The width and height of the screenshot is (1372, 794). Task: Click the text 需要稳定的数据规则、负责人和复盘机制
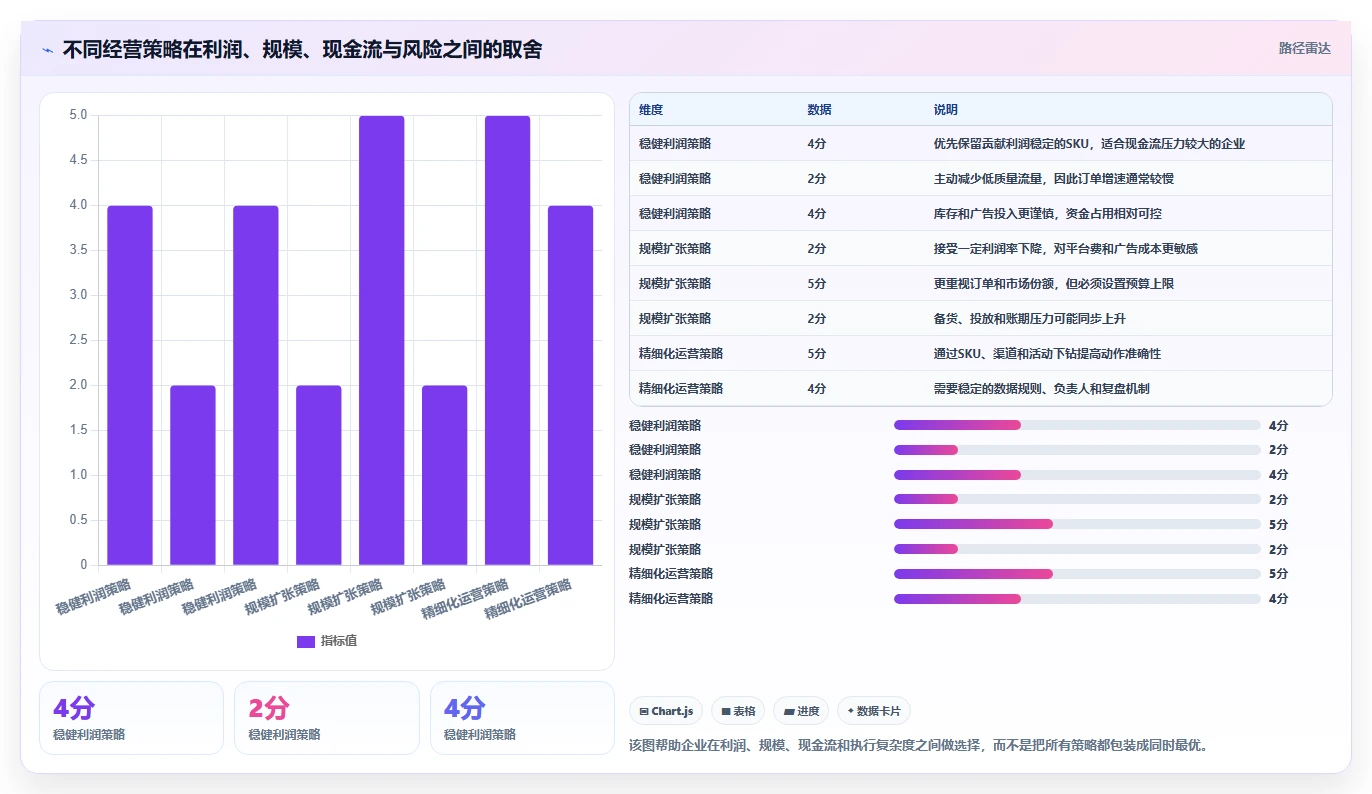(x=1041, y=389)
